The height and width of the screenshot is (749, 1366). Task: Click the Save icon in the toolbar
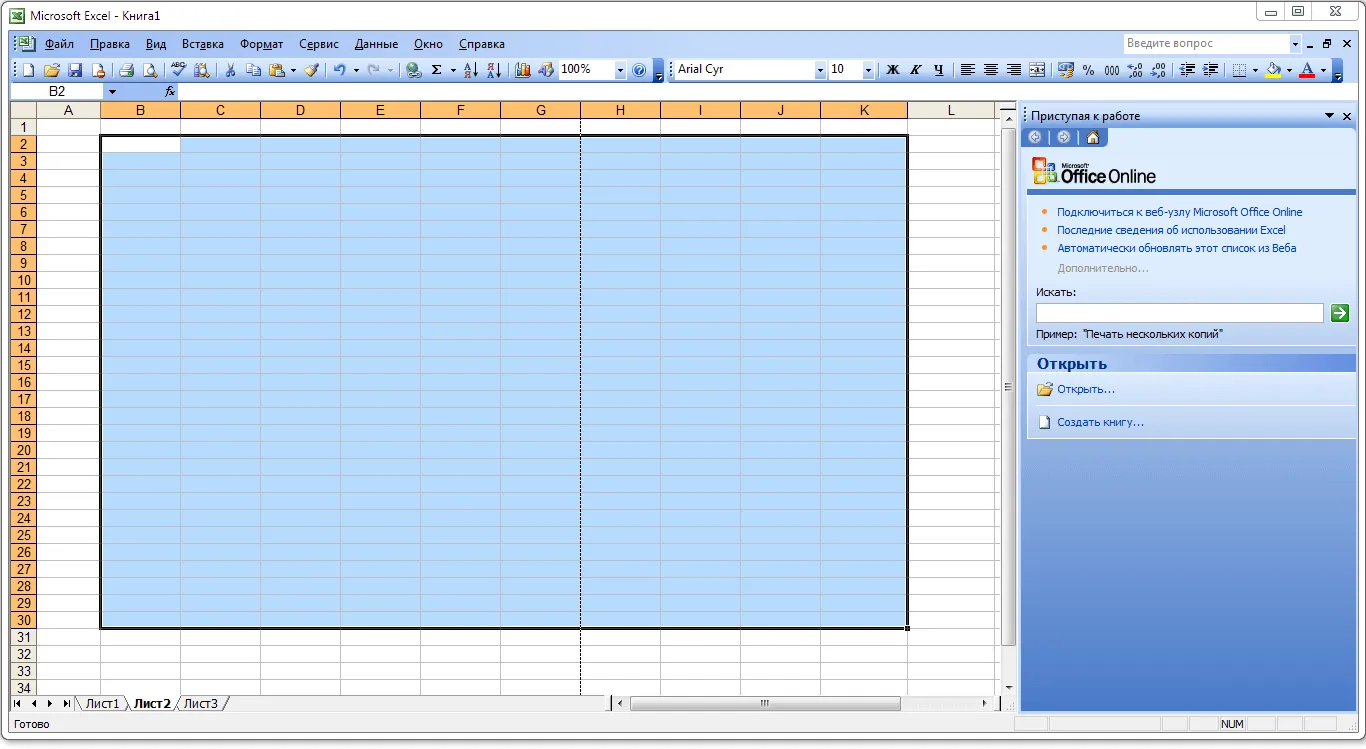[x=75, y=70]
